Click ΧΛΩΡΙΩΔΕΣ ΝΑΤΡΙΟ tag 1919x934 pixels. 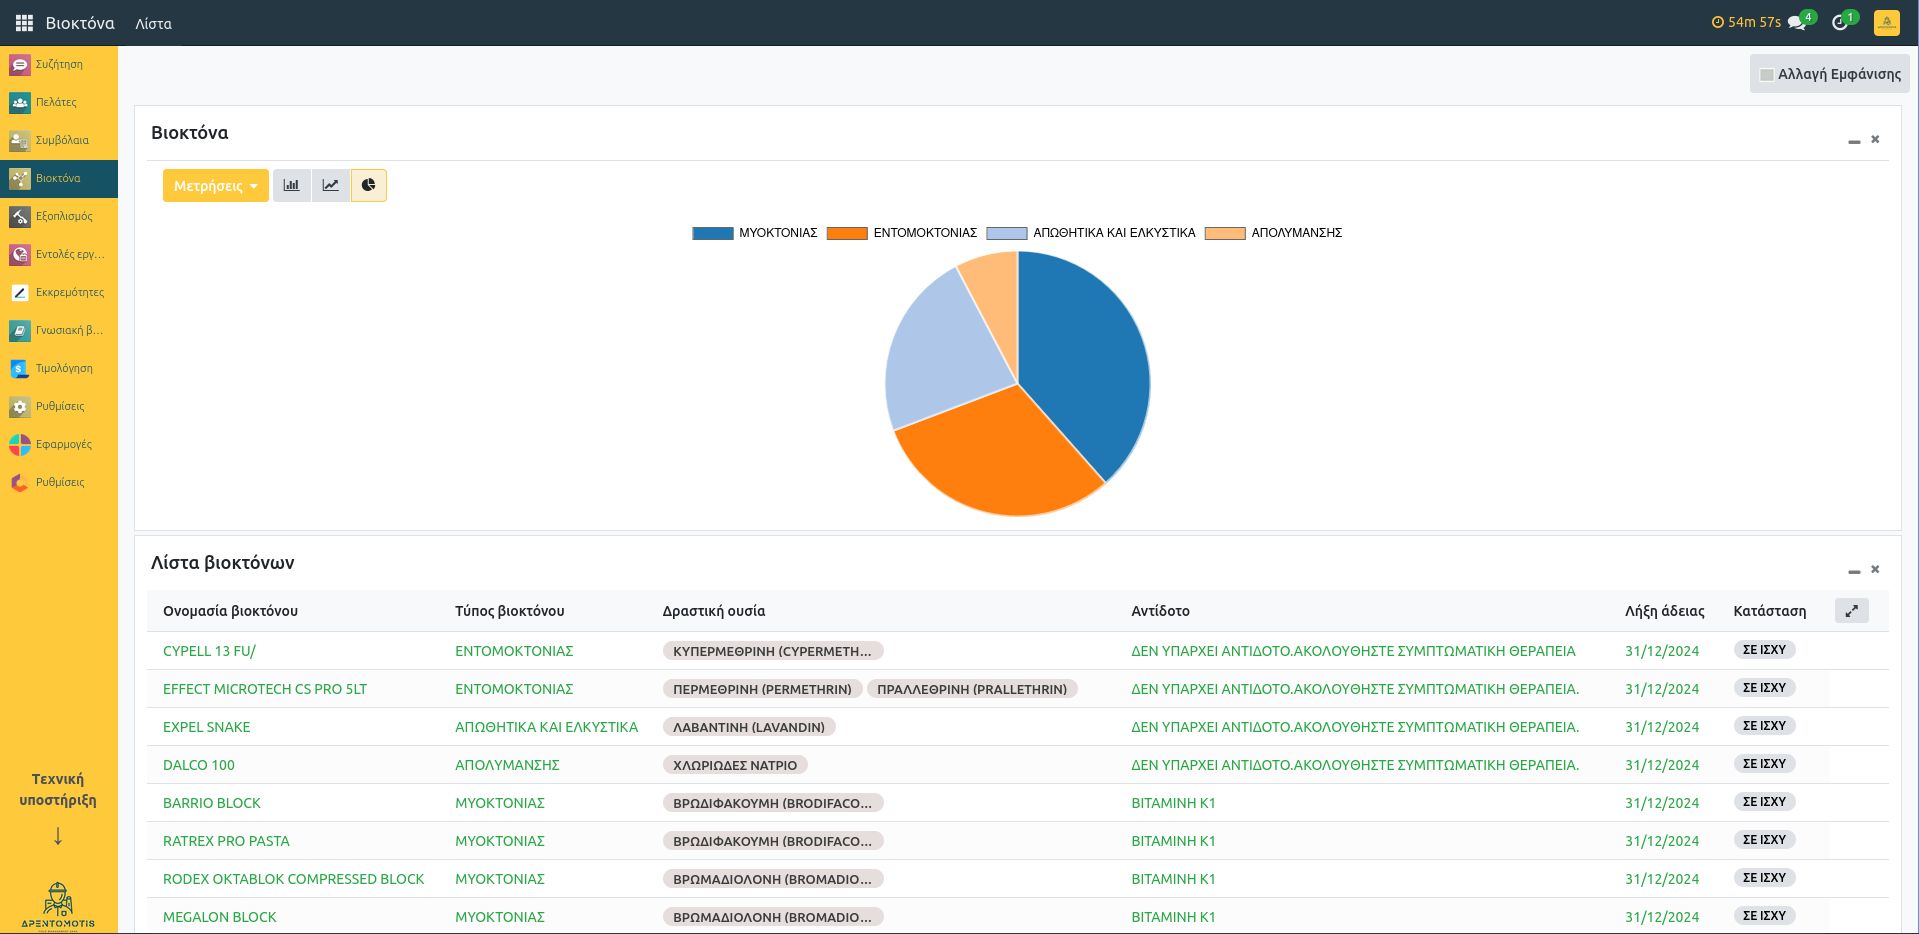735,765
